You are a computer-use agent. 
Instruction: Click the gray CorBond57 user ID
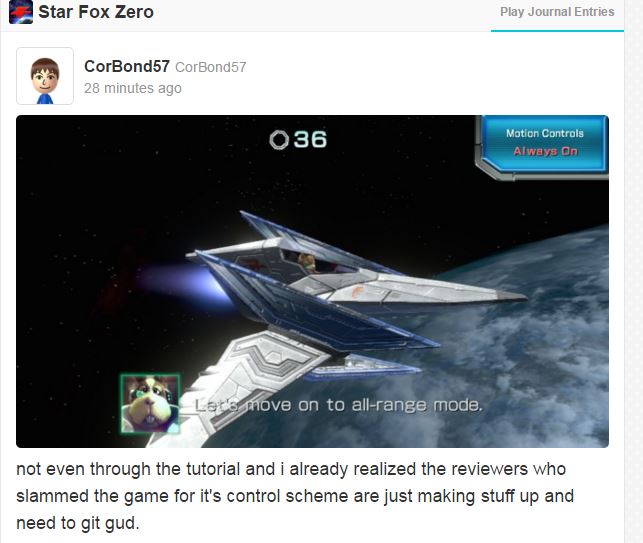[x=211, y=67]
